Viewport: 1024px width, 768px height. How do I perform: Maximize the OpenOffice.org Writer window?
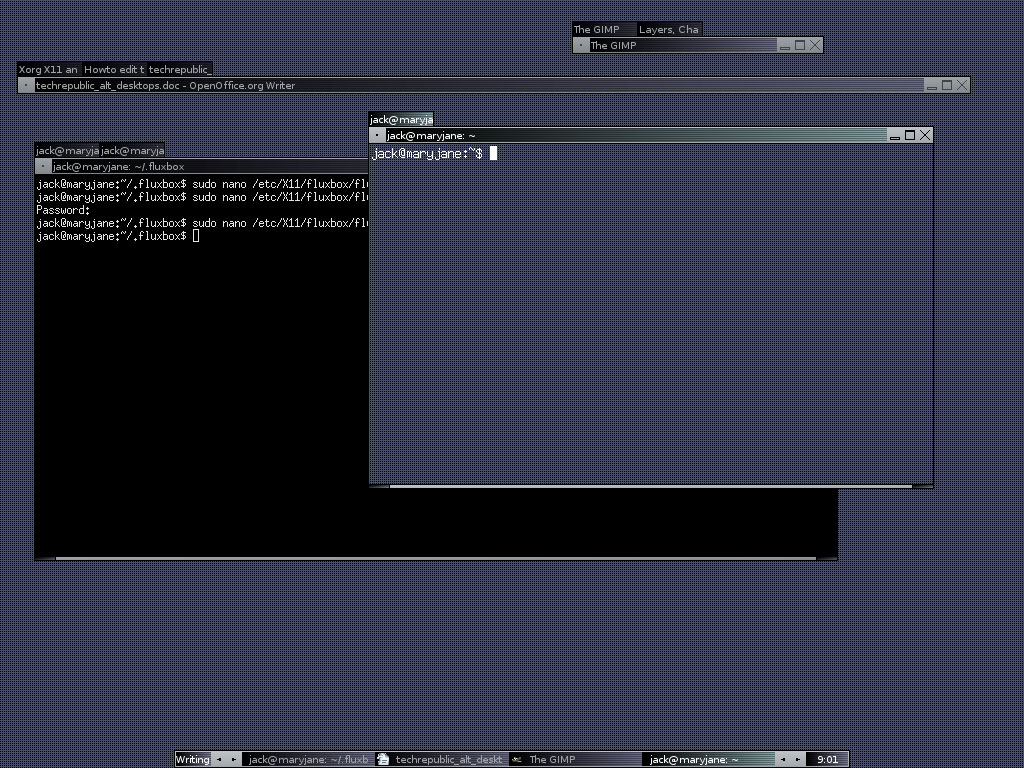947,85
